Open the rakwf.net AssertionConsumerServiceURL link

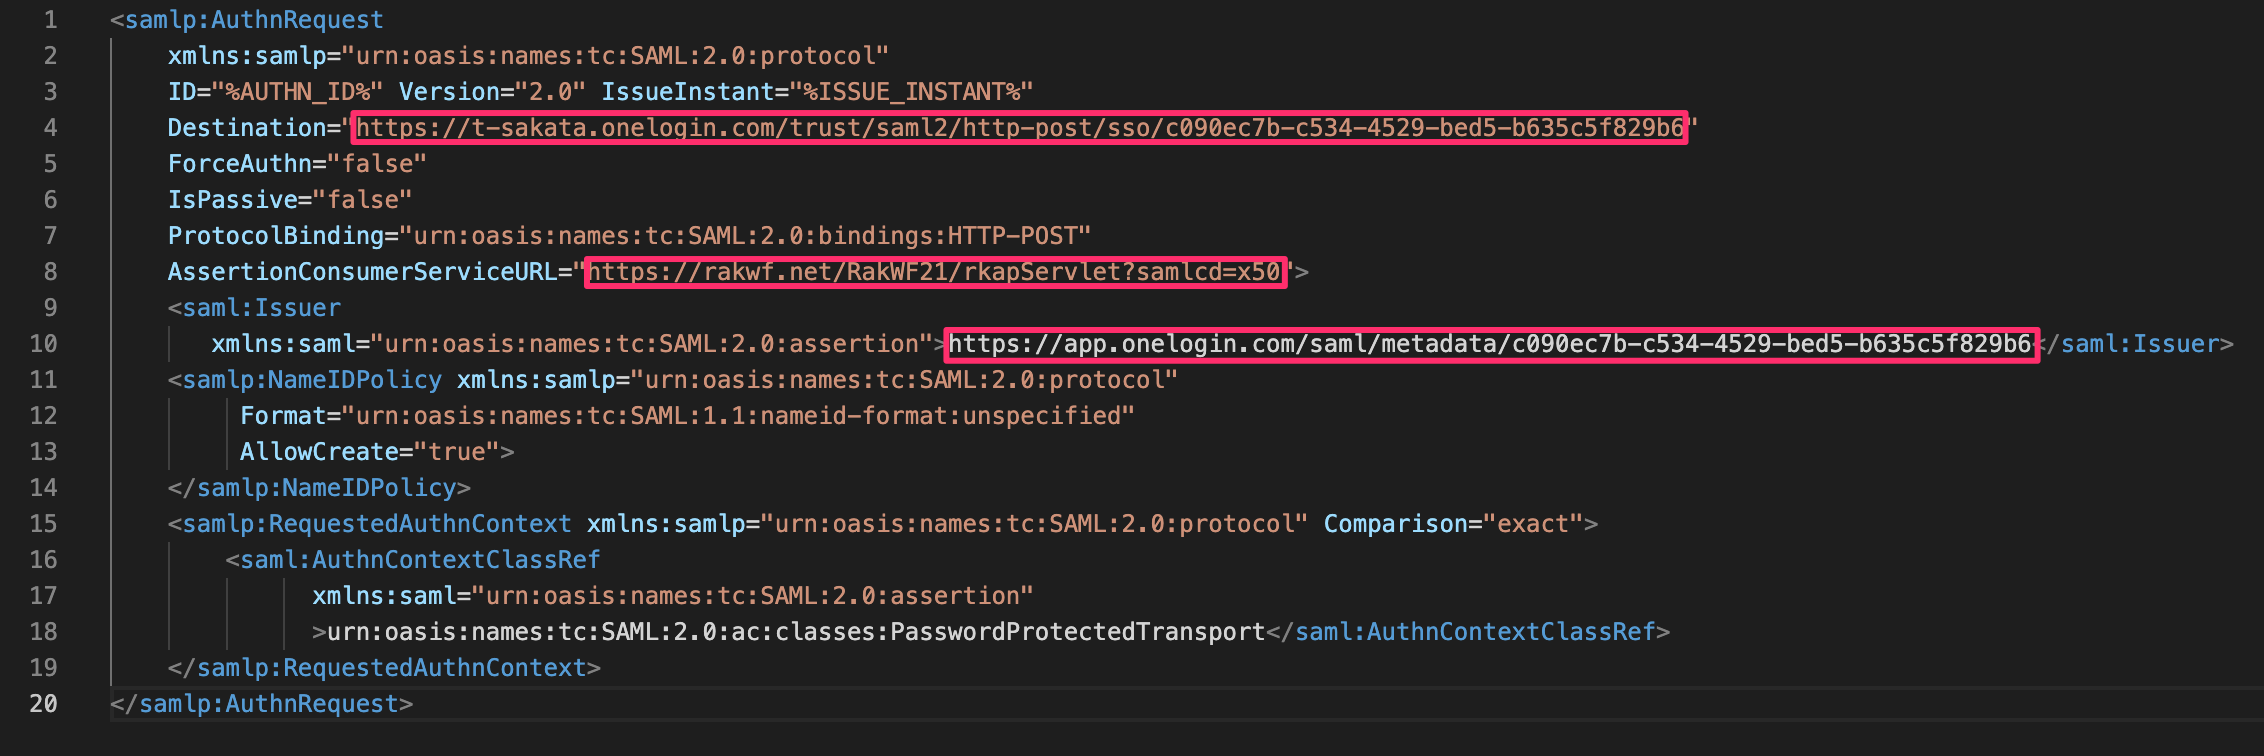pos(935,272)
